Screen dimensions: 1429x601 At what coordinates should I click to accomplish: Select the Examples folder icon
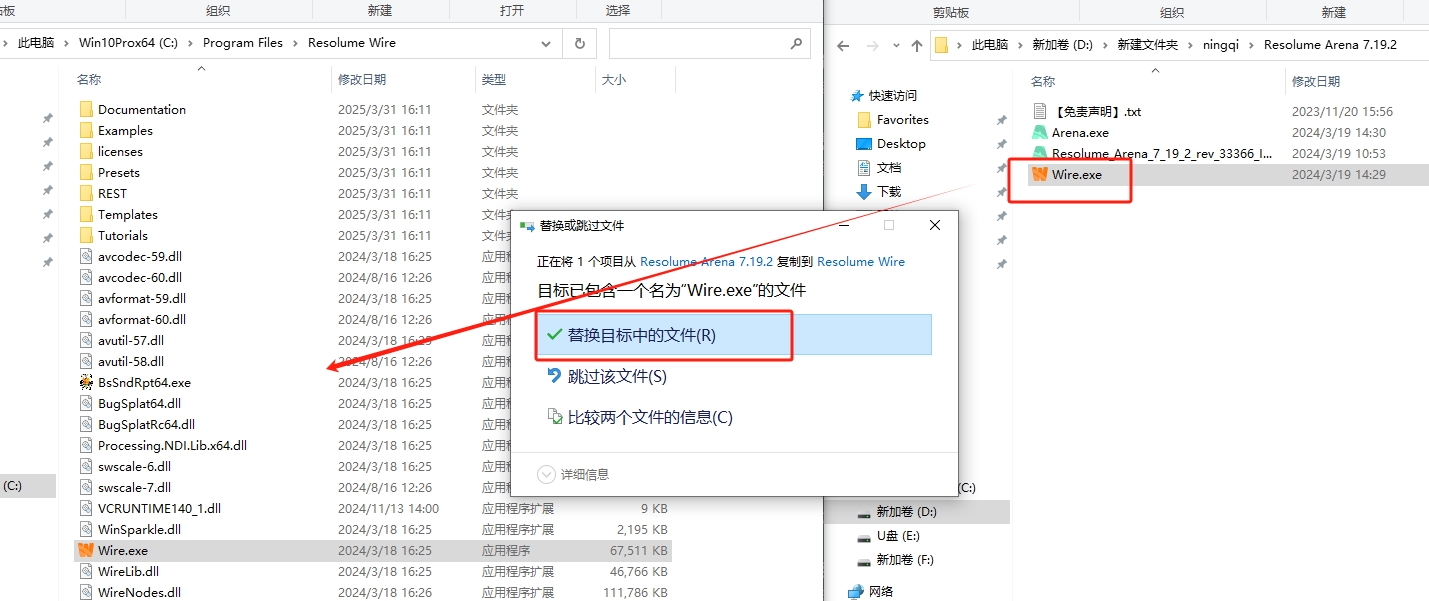[86, 130]
